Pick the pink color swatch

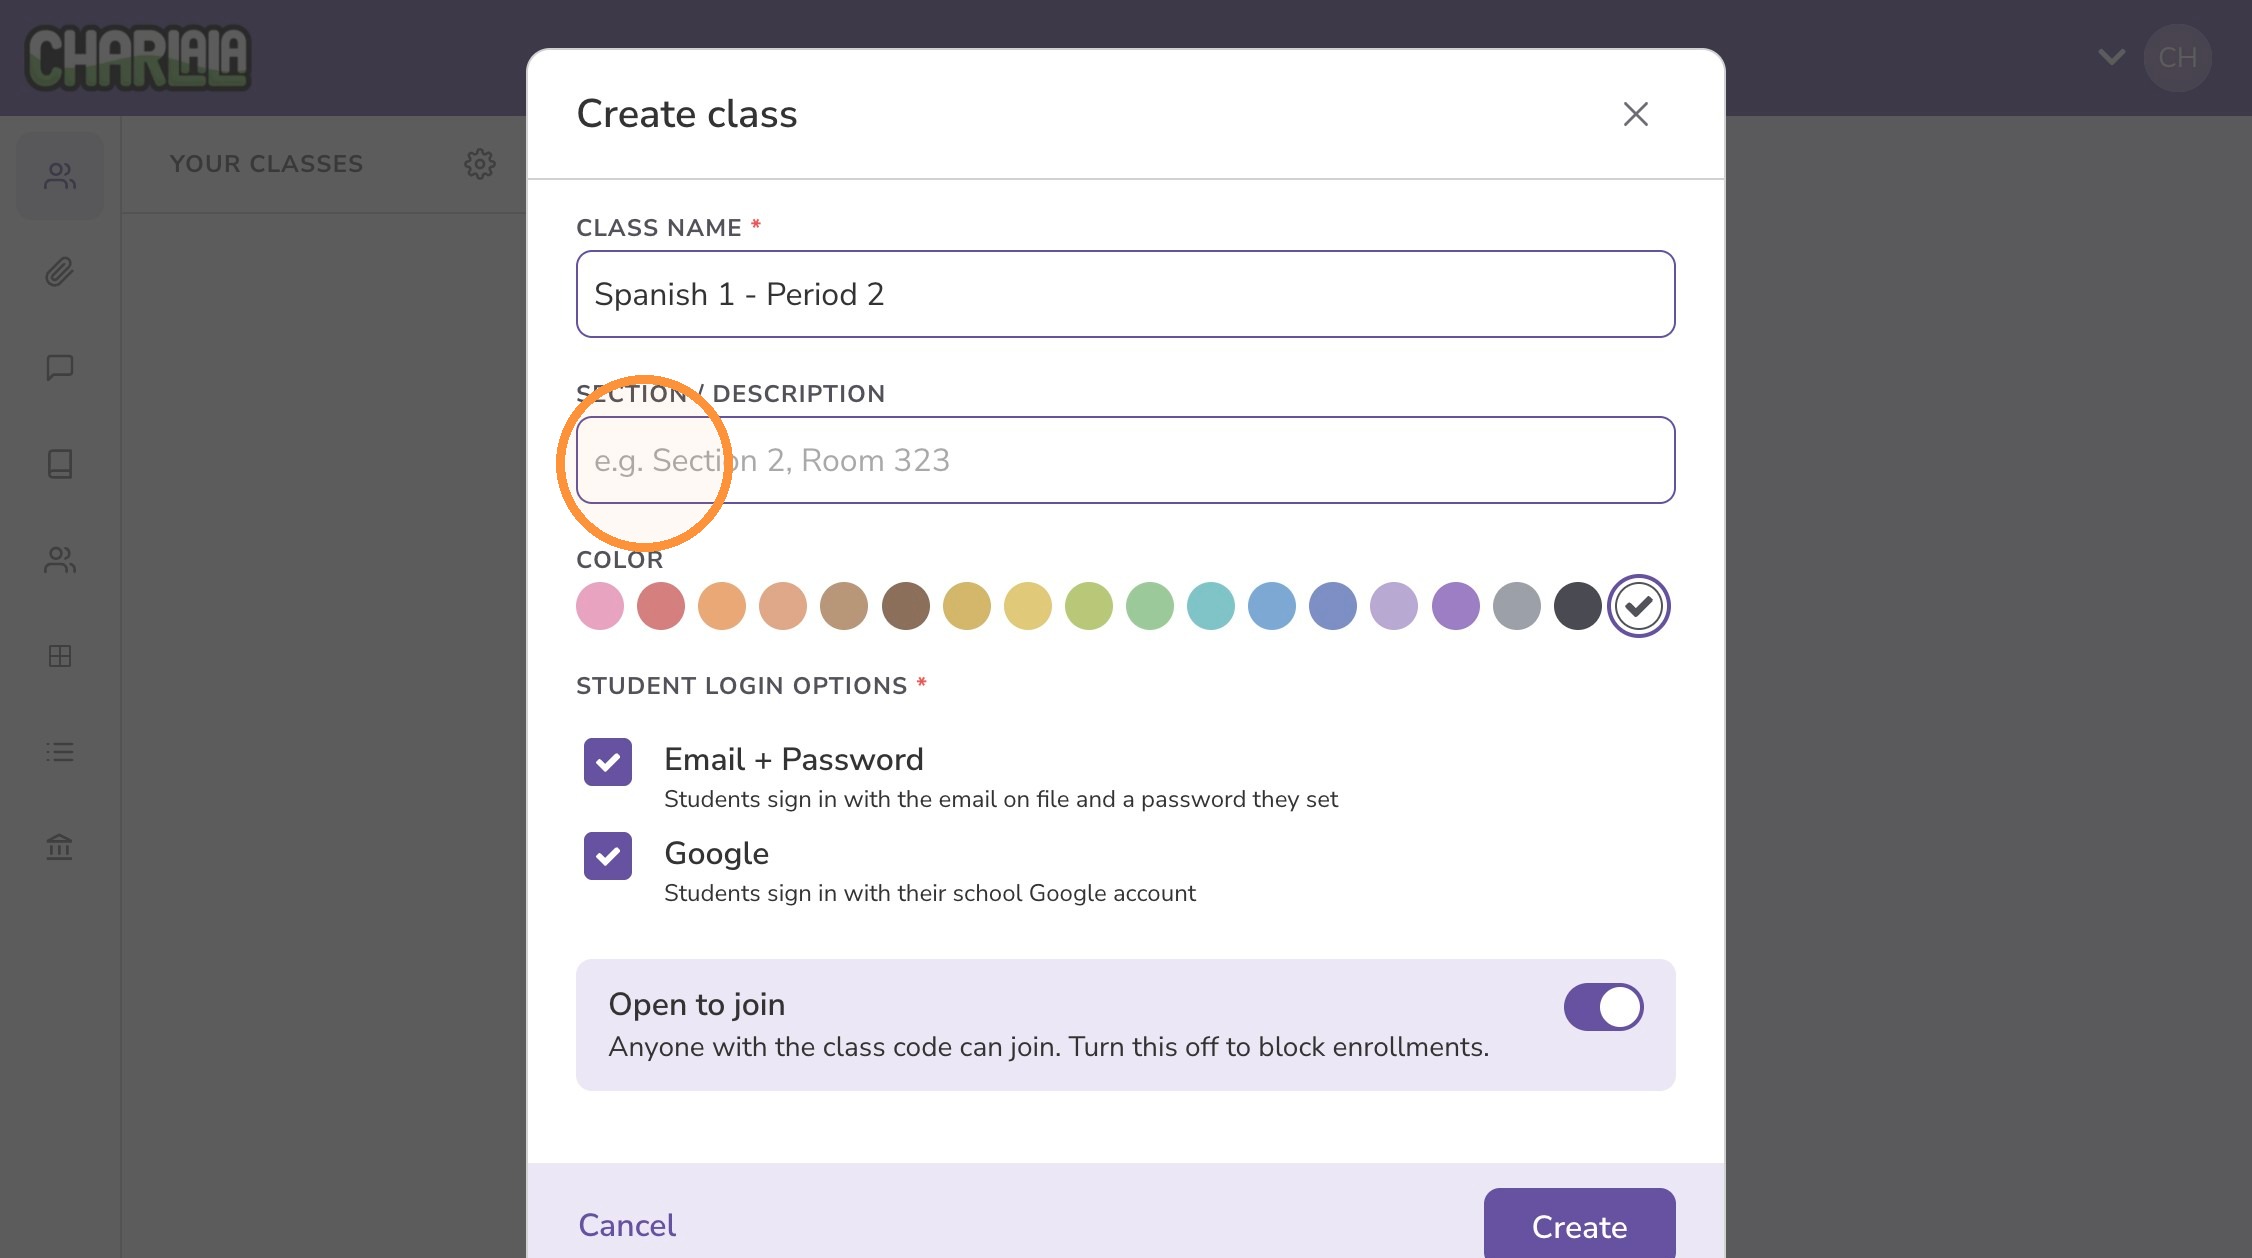point(600,606)
